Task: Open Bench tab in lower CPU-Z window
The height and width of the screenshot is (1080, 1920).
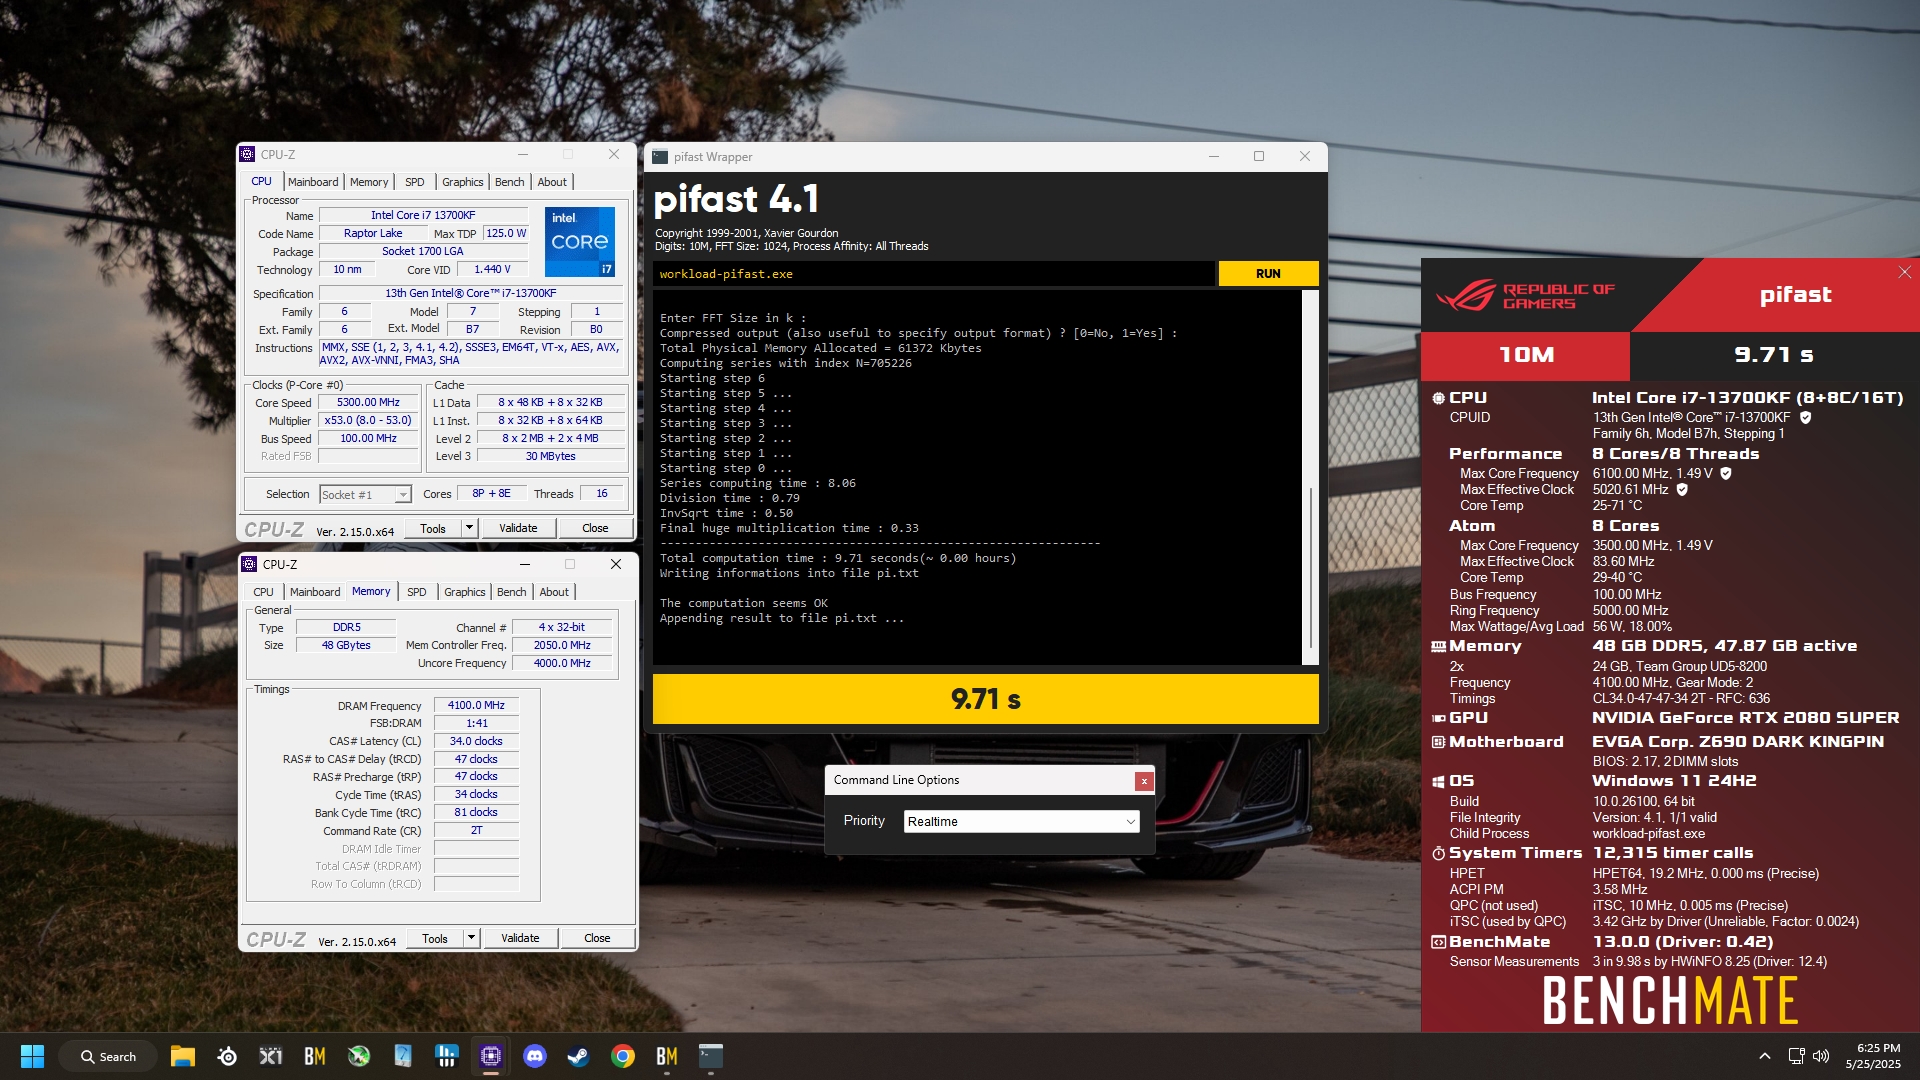Action: pos(512,592)
